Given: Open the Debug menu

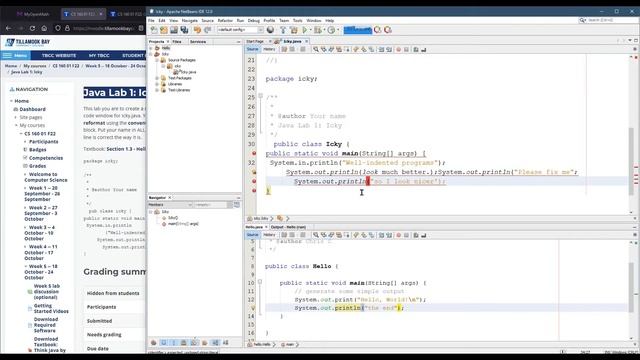Looking at the screenshot, I should [x=253, y=20].
